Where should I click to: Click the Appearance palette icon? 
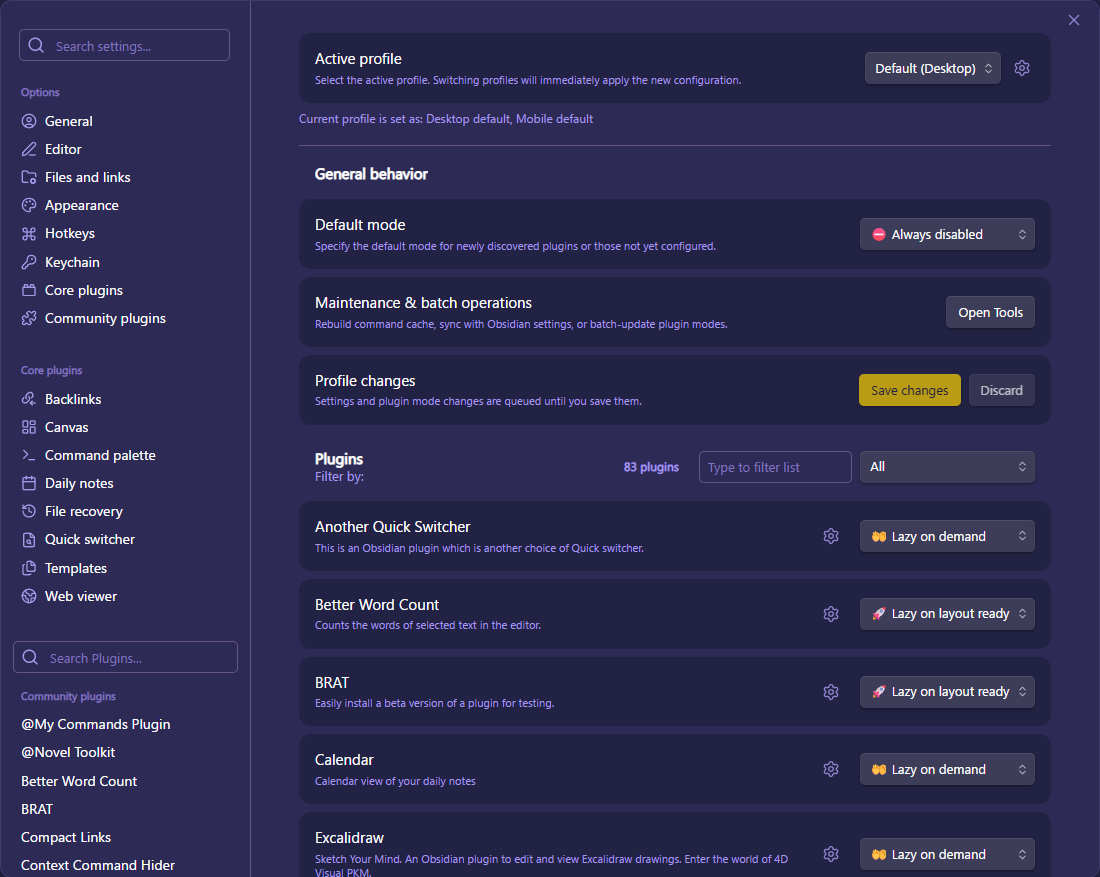[x=29, y=206]
